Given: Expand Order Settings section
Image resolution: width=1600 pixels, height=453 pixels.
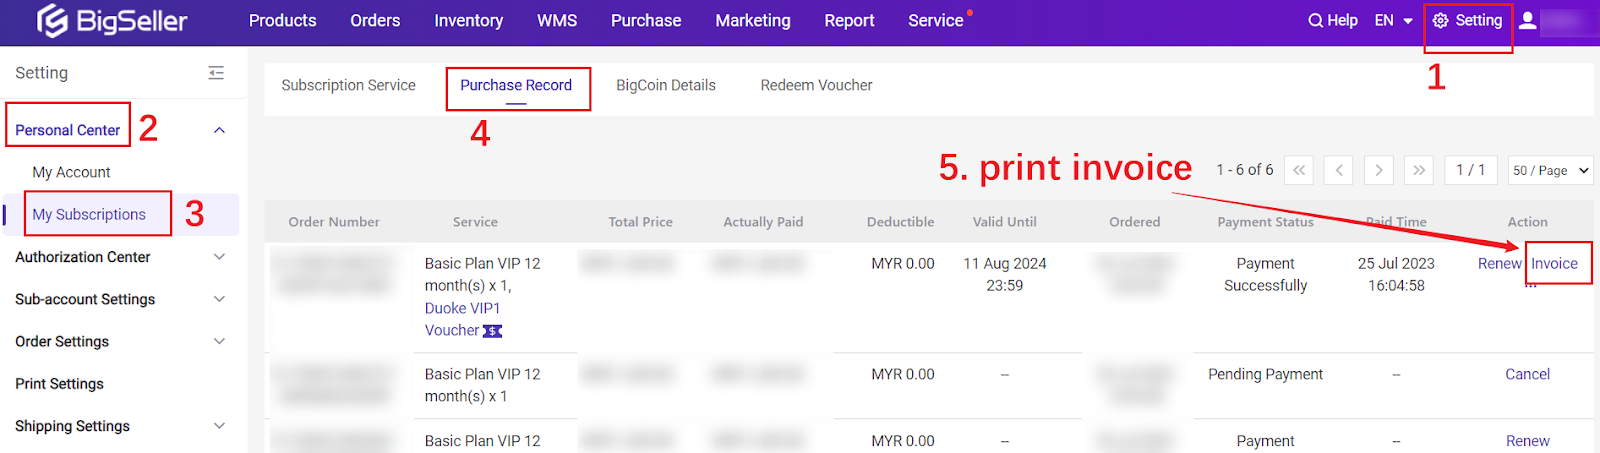Looking at the screenshot, I should [x=219, y=341].
